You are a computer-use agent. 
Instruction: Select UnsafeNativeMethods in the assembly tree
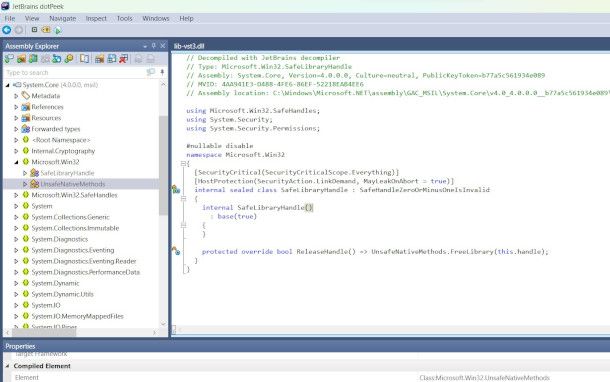point(73,184)
